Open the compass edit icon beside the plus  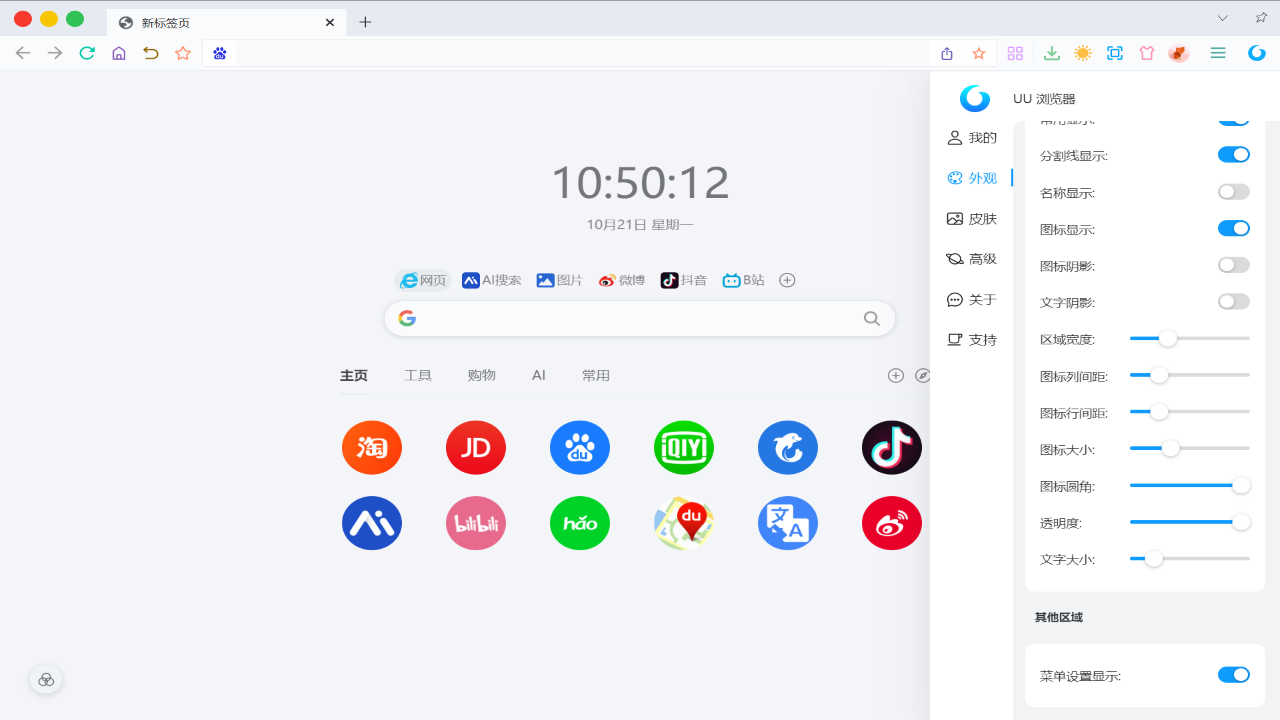[x=922, y=375]
